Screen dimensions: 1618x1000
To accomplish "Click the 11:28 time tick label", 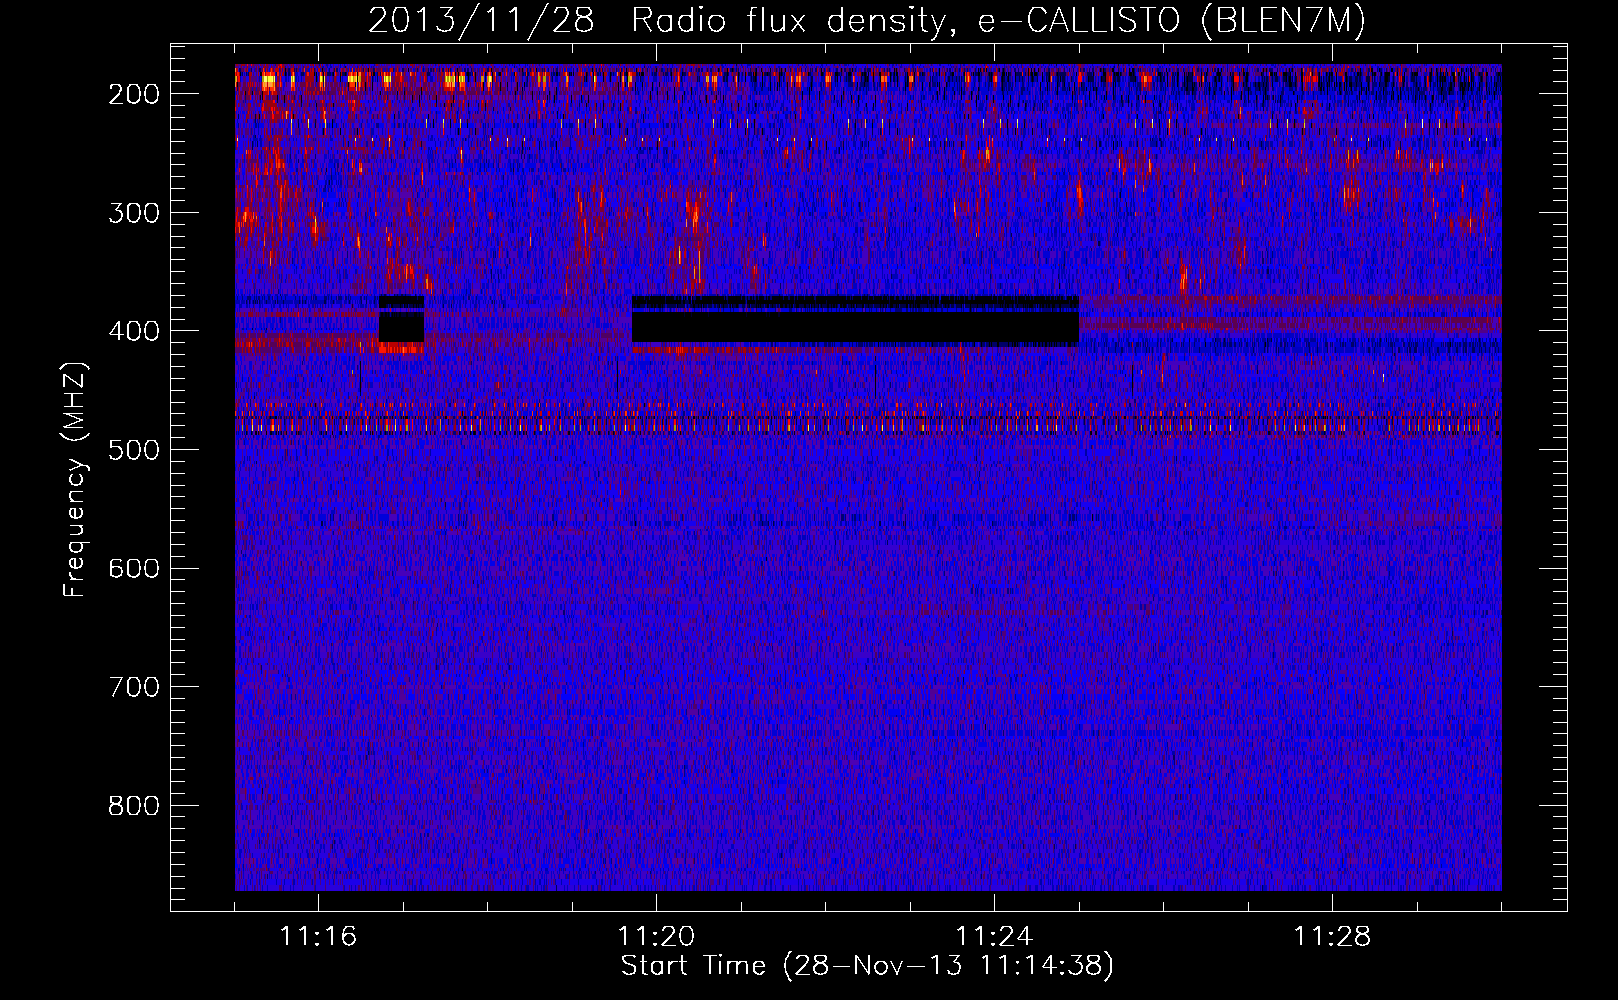I will click(x=1332, y=936).
